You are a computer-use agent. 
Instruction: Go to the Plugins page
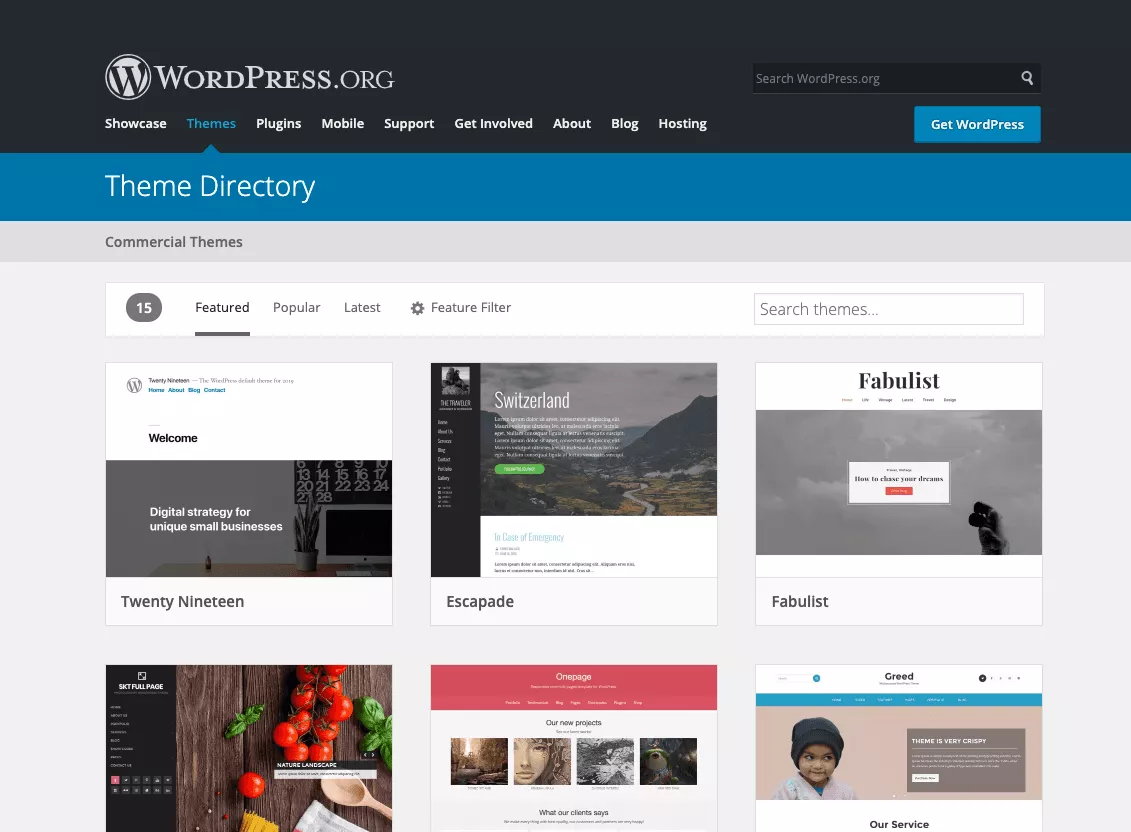tap(278, 123)
